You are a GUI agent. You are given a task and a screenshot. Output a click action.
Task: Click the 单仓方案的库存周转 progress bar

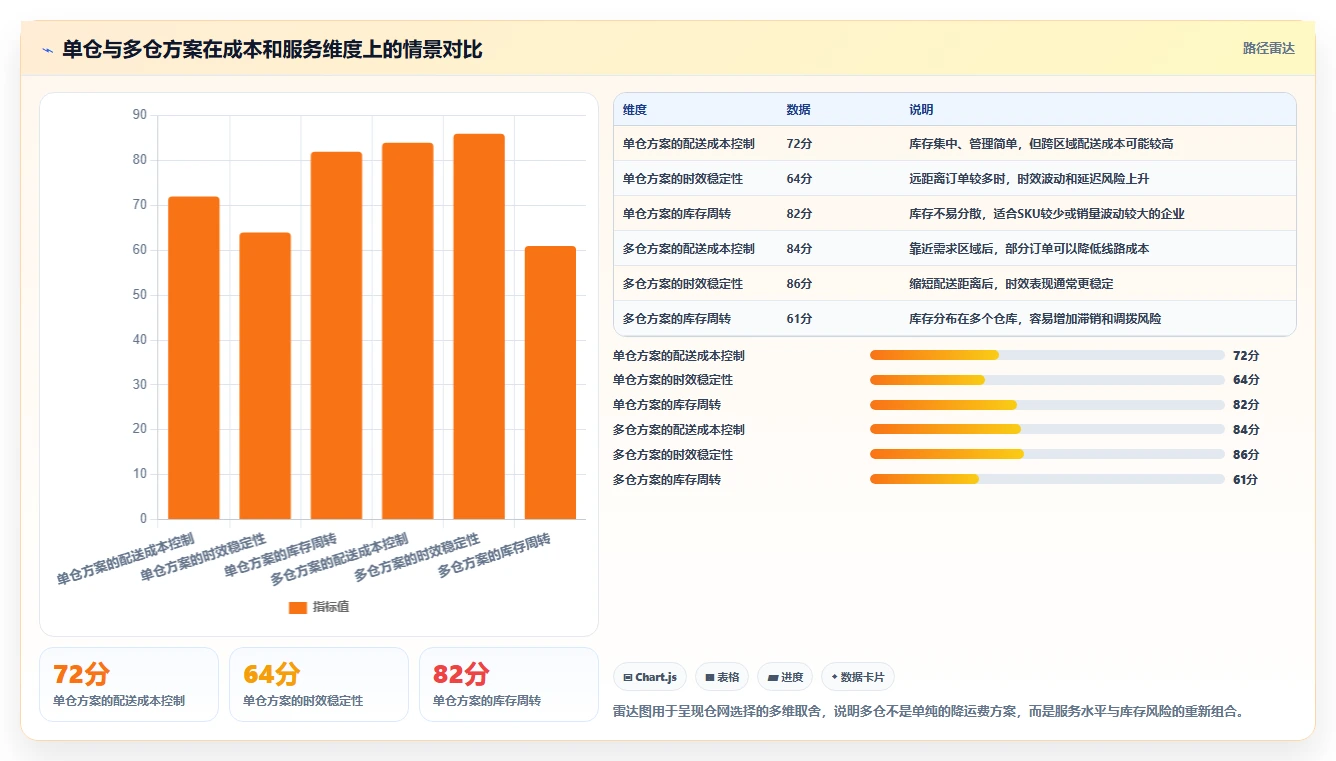click(1047, 405)
